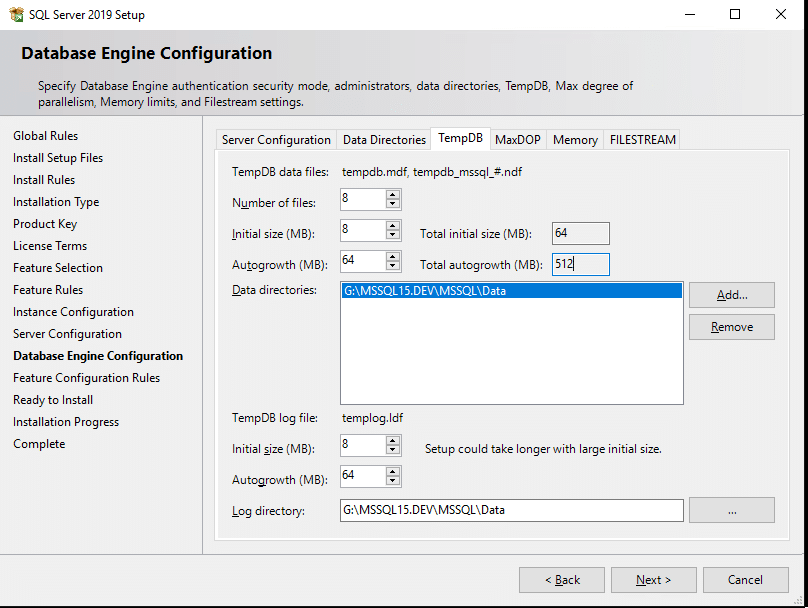
Task: Click Add to add a data directory
Action: (731, 295)
